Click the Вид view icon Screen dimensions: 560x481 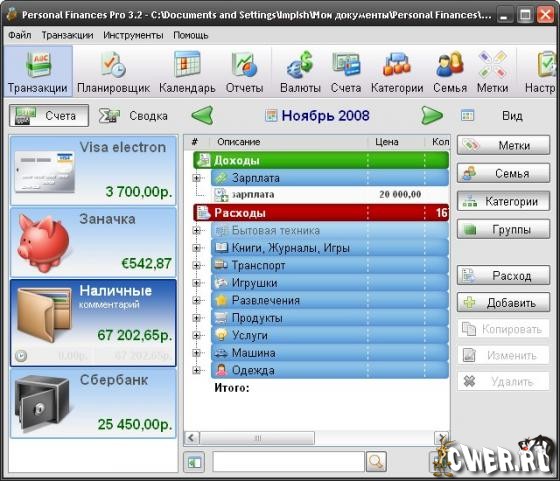click(468, 116)
